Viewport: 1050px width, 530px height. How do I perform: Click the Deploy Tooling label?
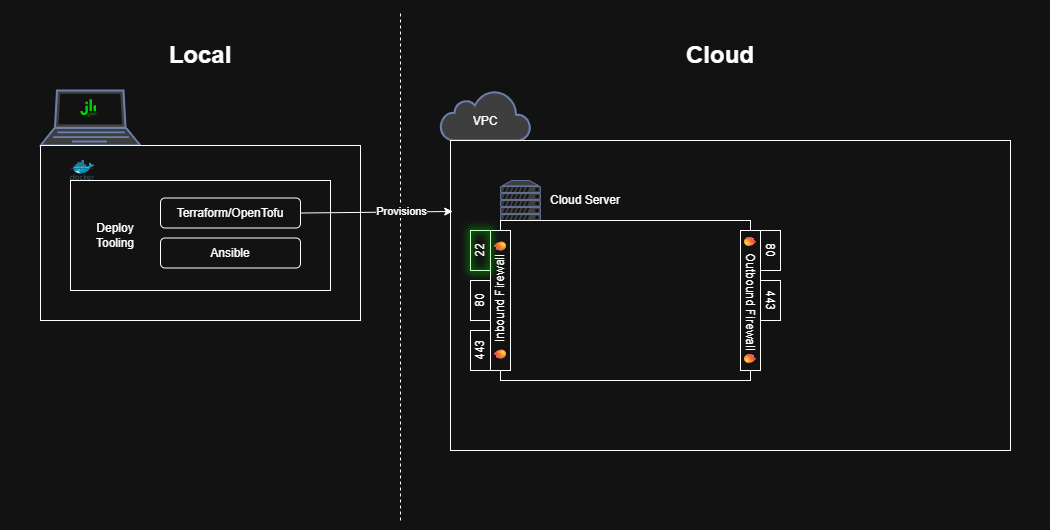115,235
